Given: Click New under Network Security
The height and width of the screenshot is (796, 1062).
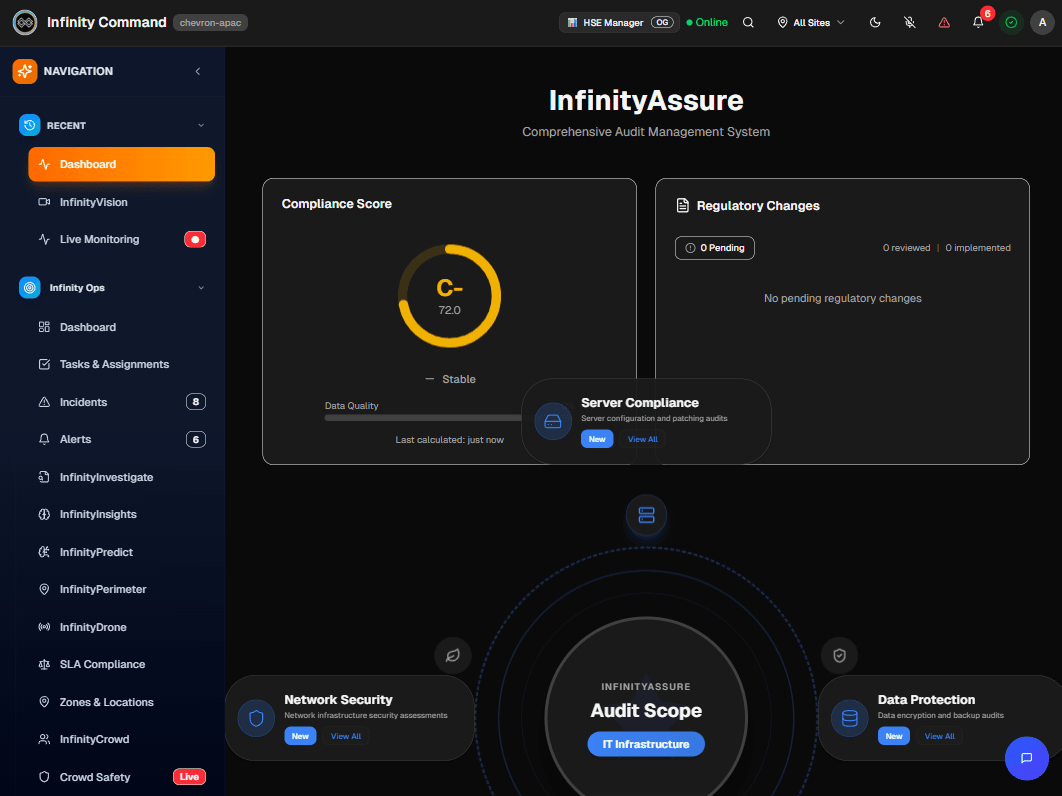Looking at the screenshot, I should (300, 736).
